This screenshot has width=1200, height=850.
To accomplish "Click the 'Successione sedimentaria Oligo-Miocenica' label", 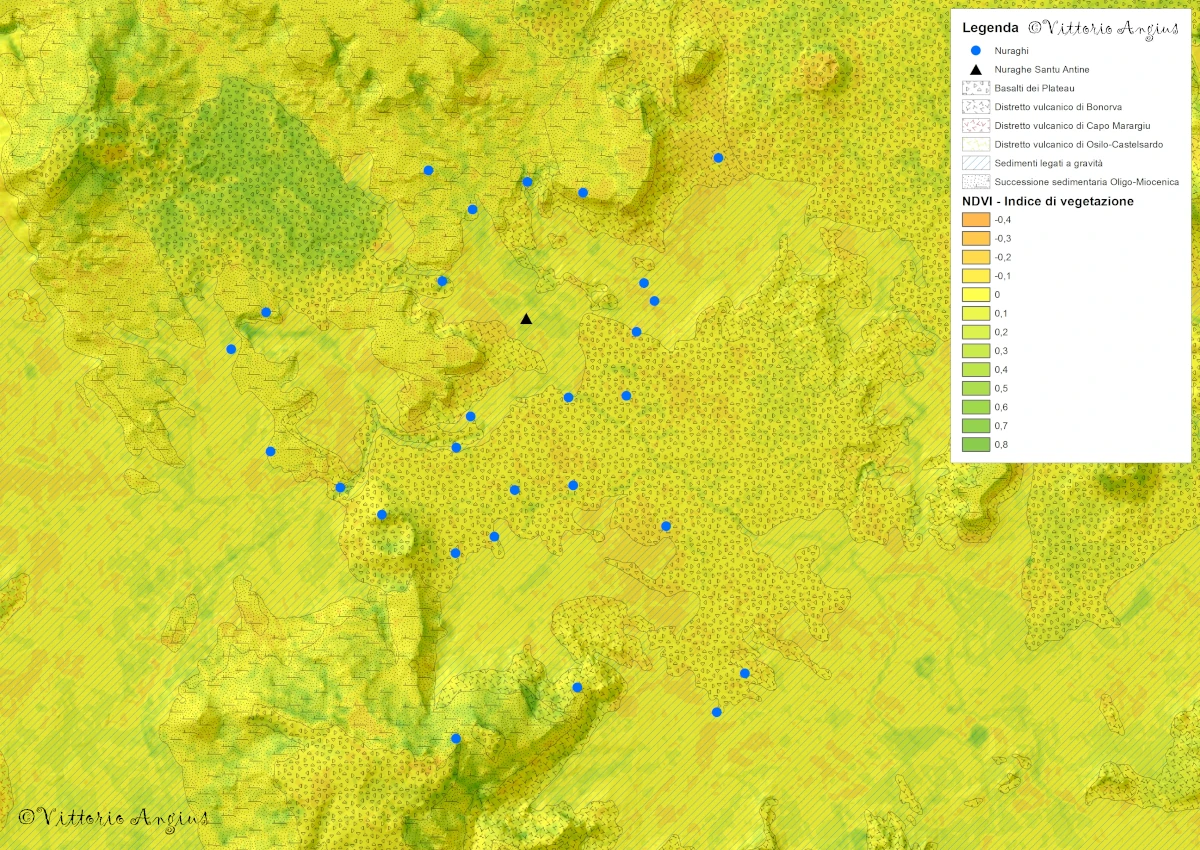I will coord(1087,182).
